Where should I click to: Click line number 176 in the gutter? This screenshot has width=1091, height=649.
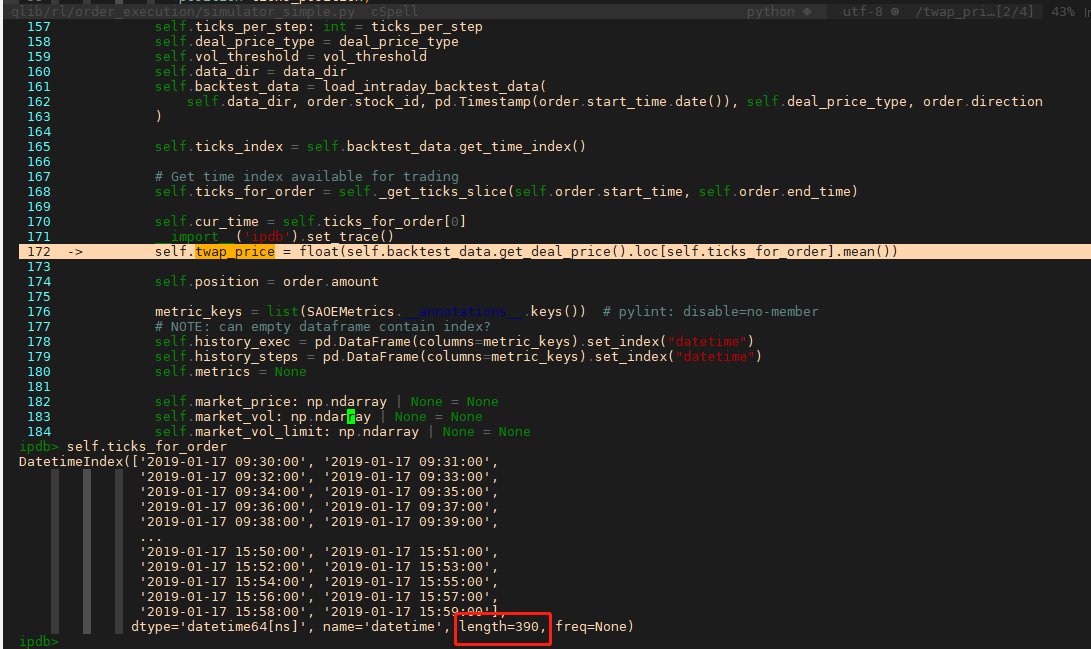38,312
